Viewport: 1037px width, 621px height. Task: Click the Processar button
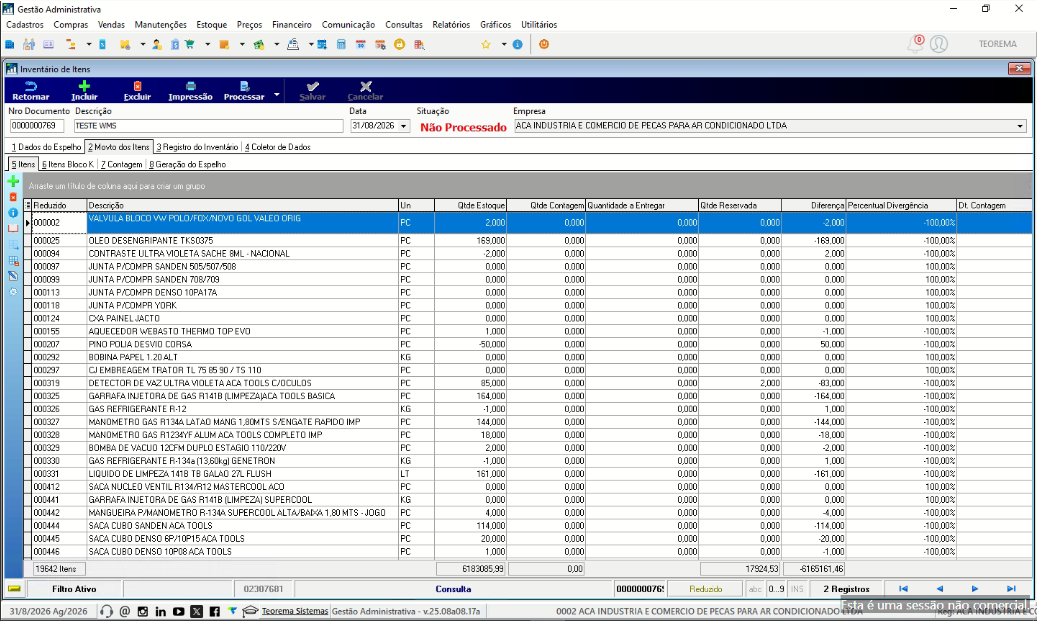[243, 91]
